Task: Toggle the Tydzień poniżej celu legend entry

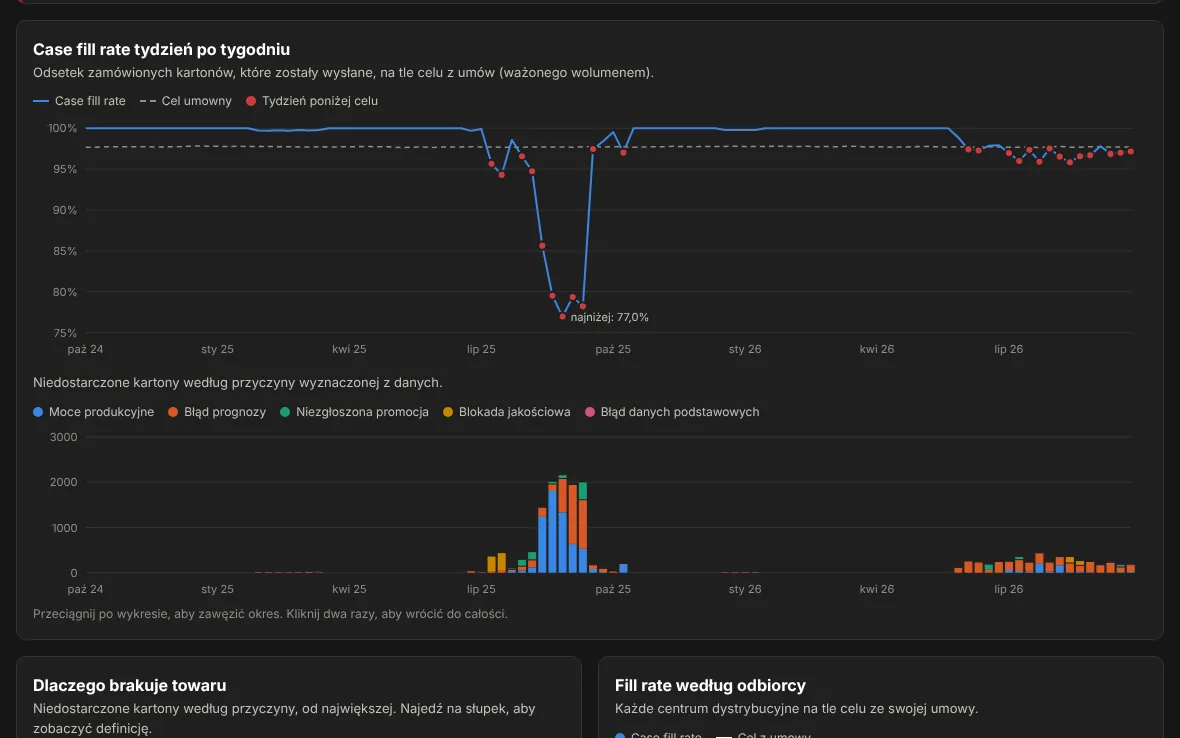Action: click(312, 101)
